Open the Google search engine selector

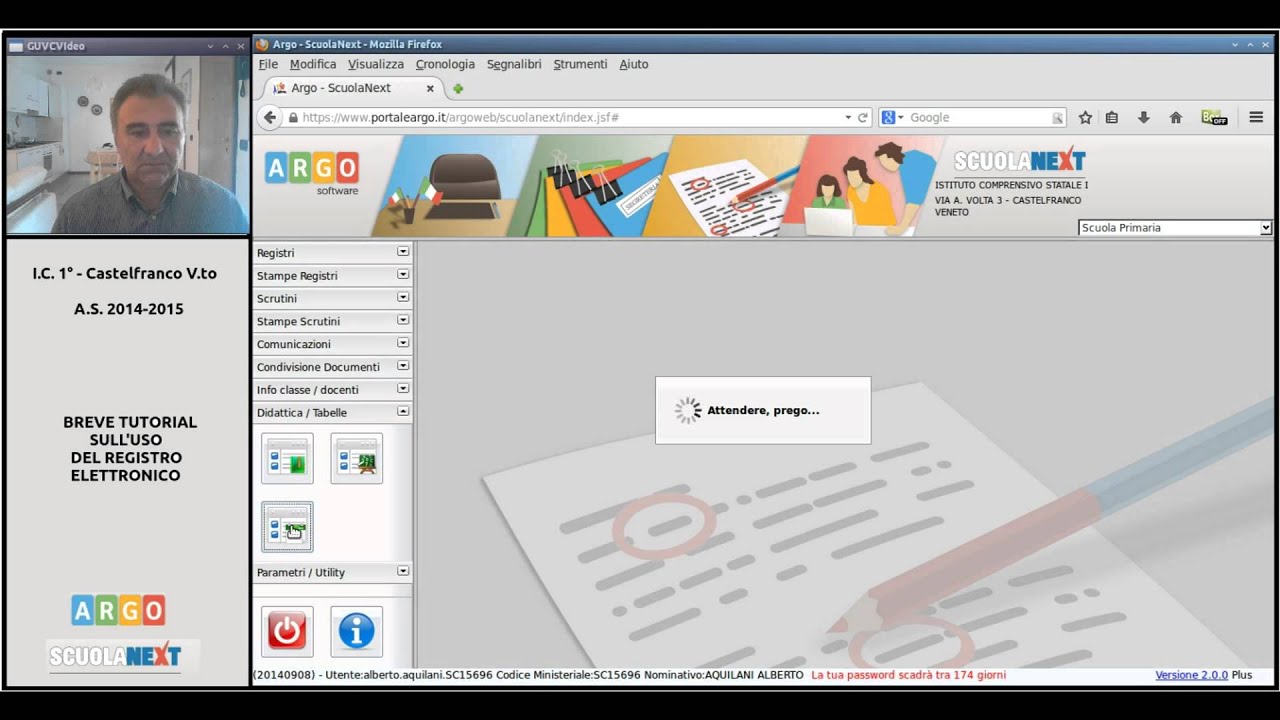[893, 117]
